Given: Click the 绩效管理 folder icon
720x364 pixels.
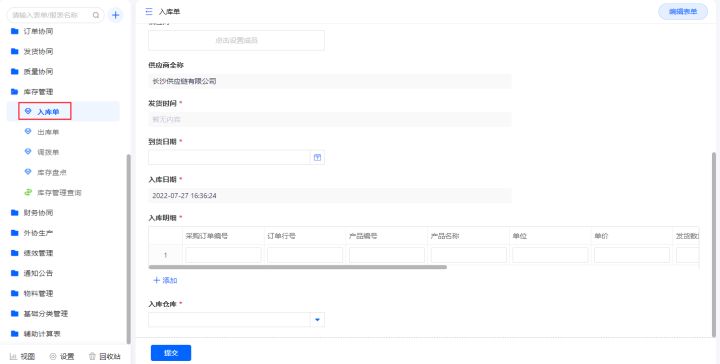Looking at the screenshot, I should 15,253.
